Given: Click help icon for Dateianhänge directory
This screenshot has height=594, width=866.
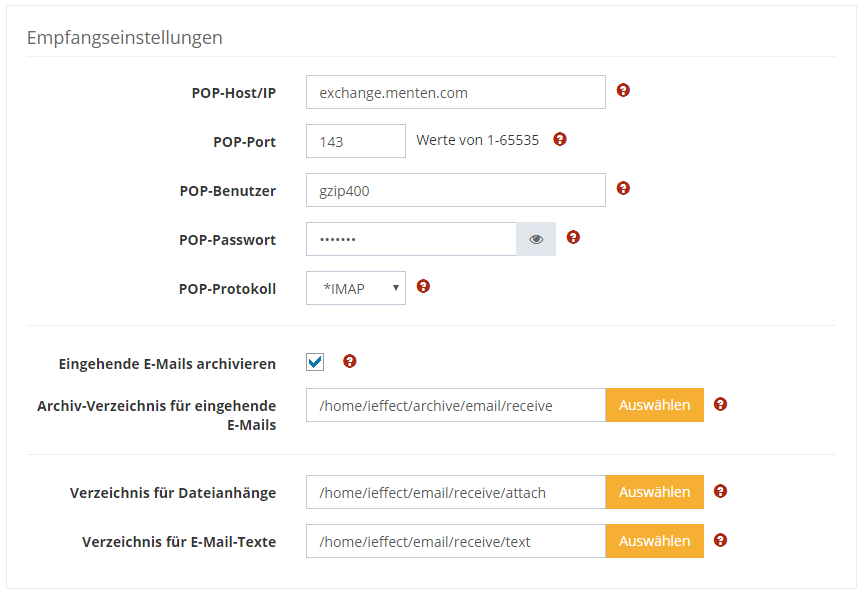Looking at the screenshot, I should [x=720, y=491].
